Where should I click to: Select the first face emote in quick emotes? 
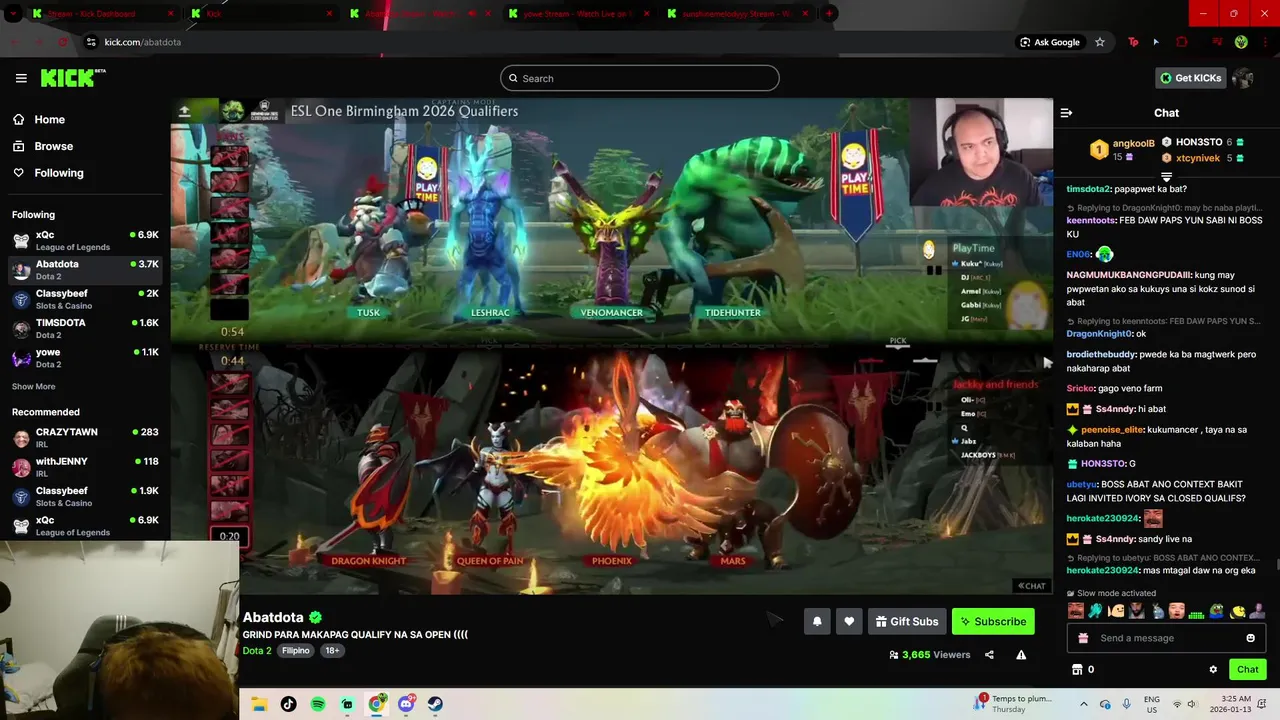1076,611
